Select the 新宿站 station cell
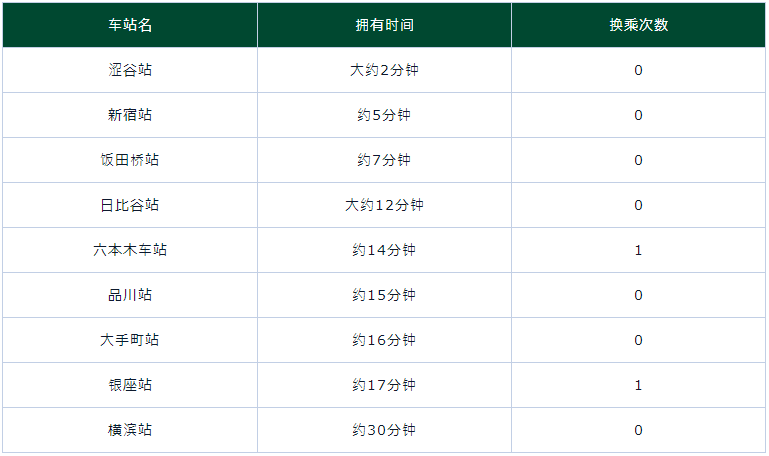The width and height of the screenshot is (769, 456). 130,115
